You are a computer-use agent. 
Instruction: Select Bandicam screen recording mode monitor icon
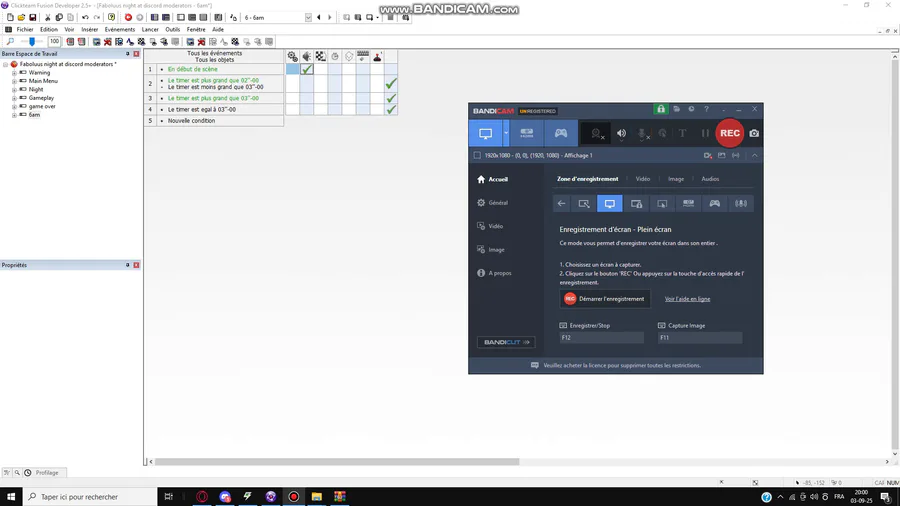(x=486, y=133)
